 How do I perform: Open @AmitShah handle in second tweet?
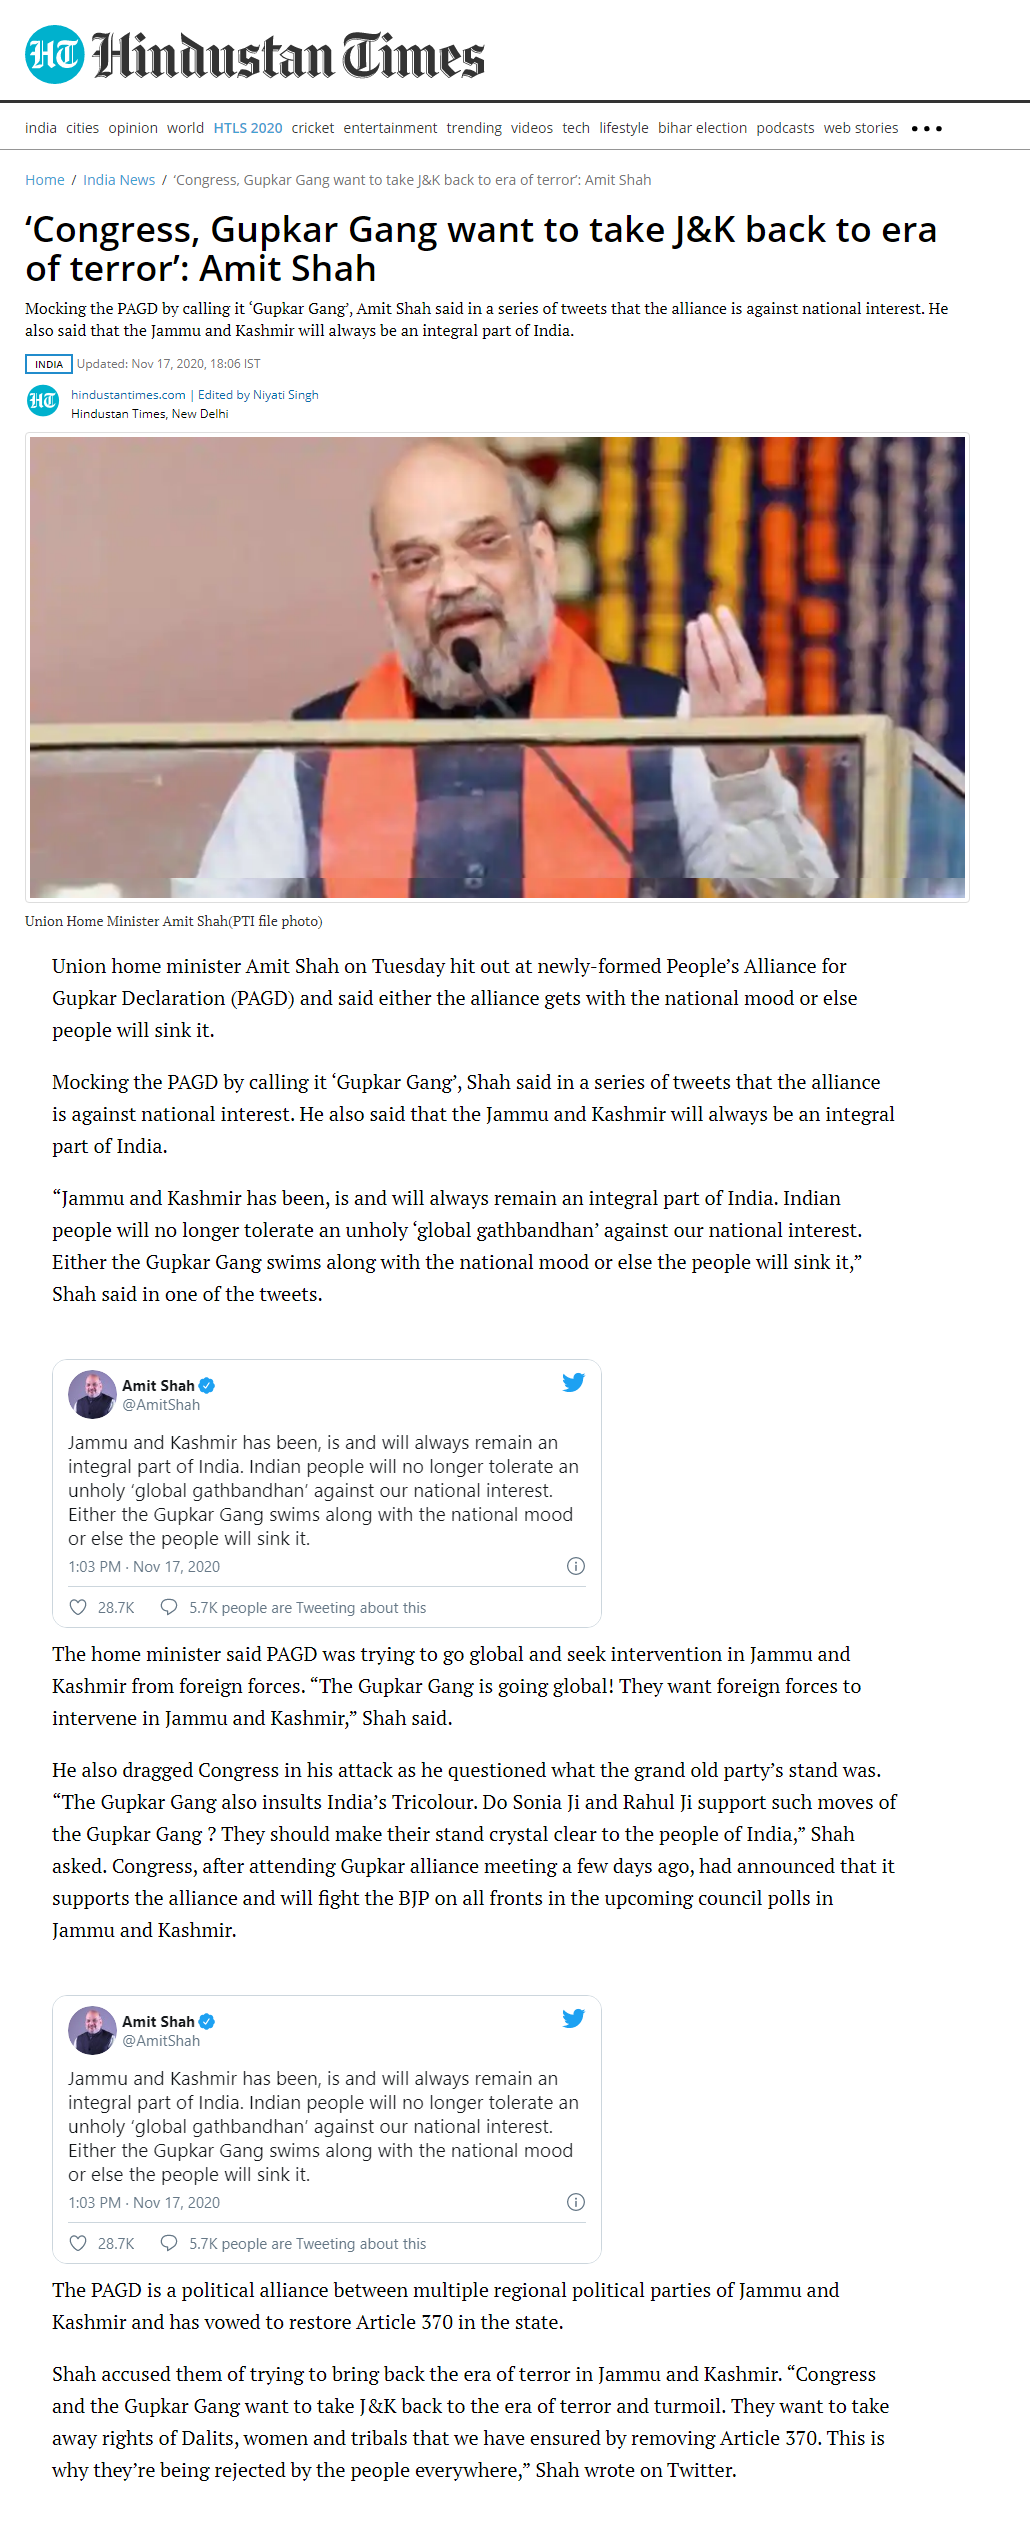click(x=161, y=2040)
